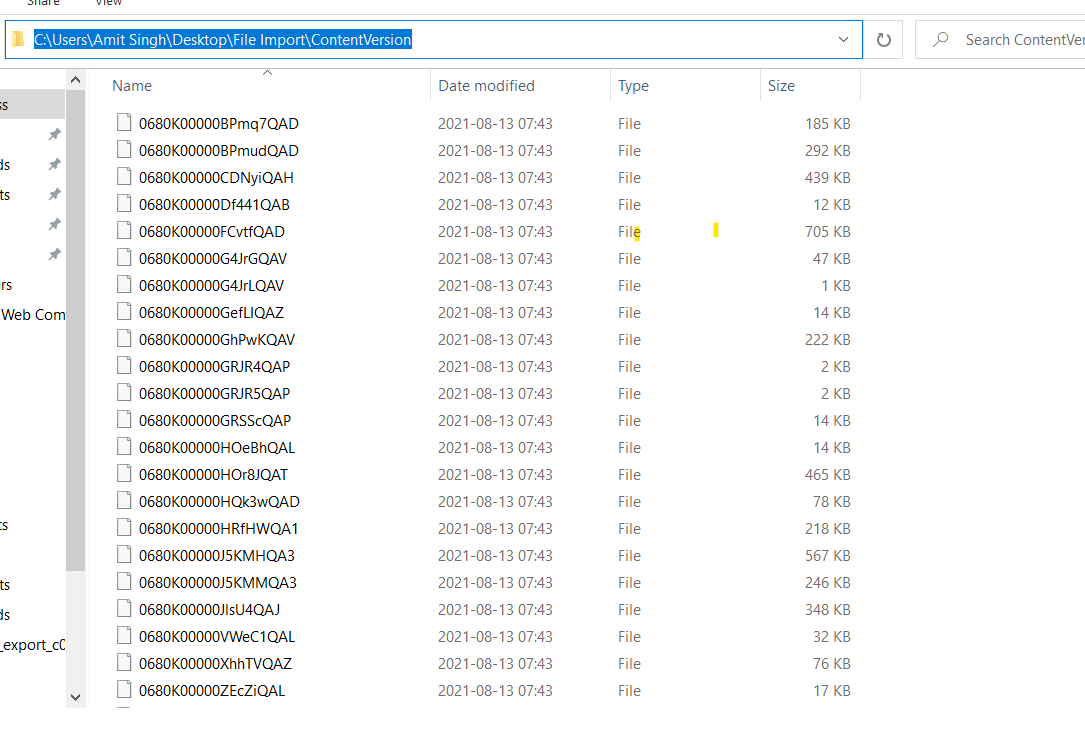Click the document icon beside 0680K00000HRfHWQA1

point(124,527)
